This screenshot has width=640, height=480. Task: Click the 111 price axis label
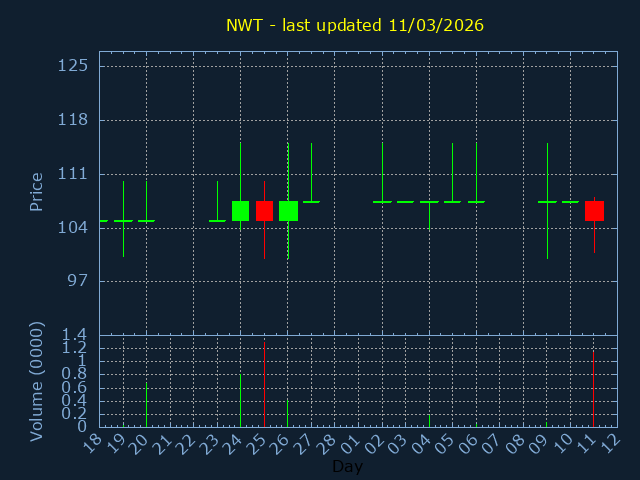[73, 174]
